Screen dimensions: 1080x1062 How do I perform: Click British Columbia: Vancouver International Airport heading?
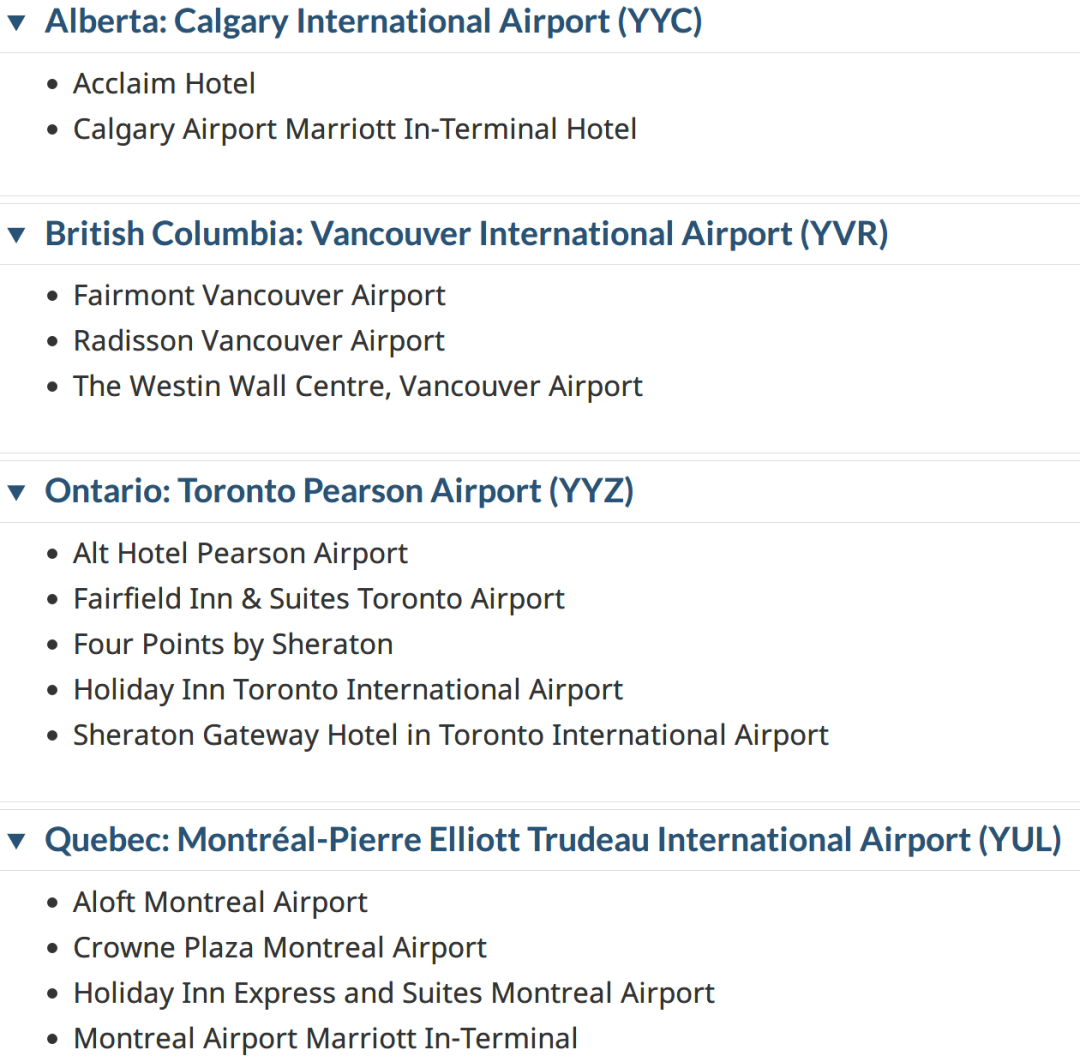point(466,233)
